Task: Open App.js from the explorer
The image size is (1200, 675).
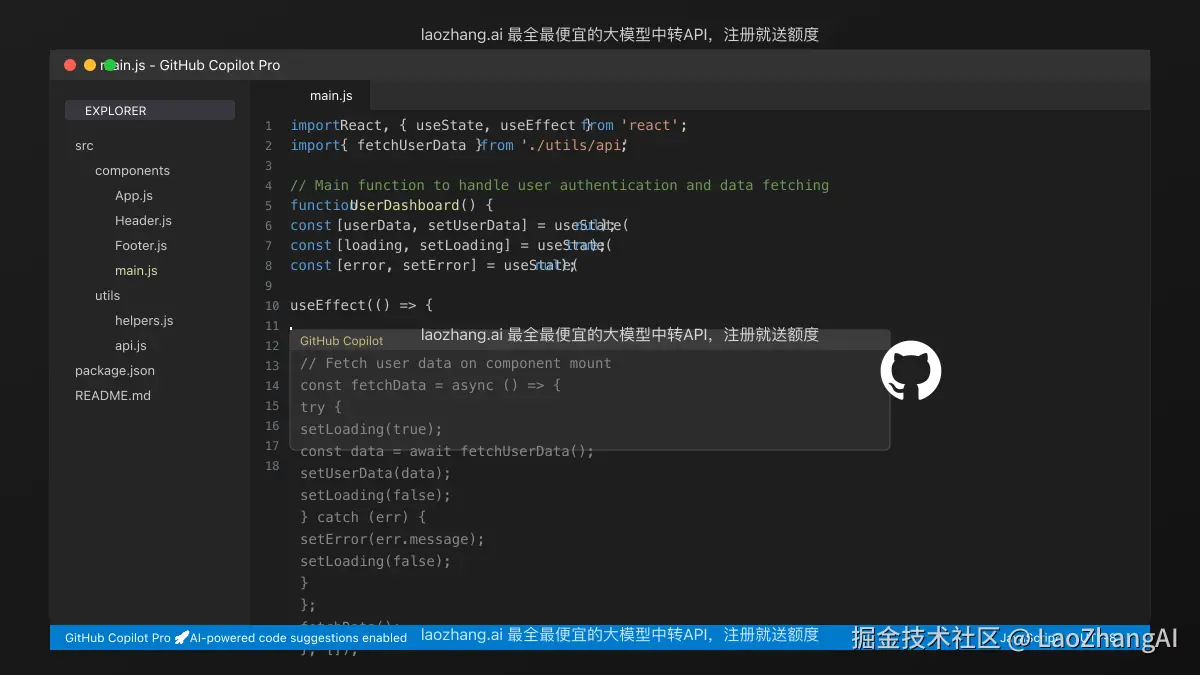Action: (x=133, y=195)
